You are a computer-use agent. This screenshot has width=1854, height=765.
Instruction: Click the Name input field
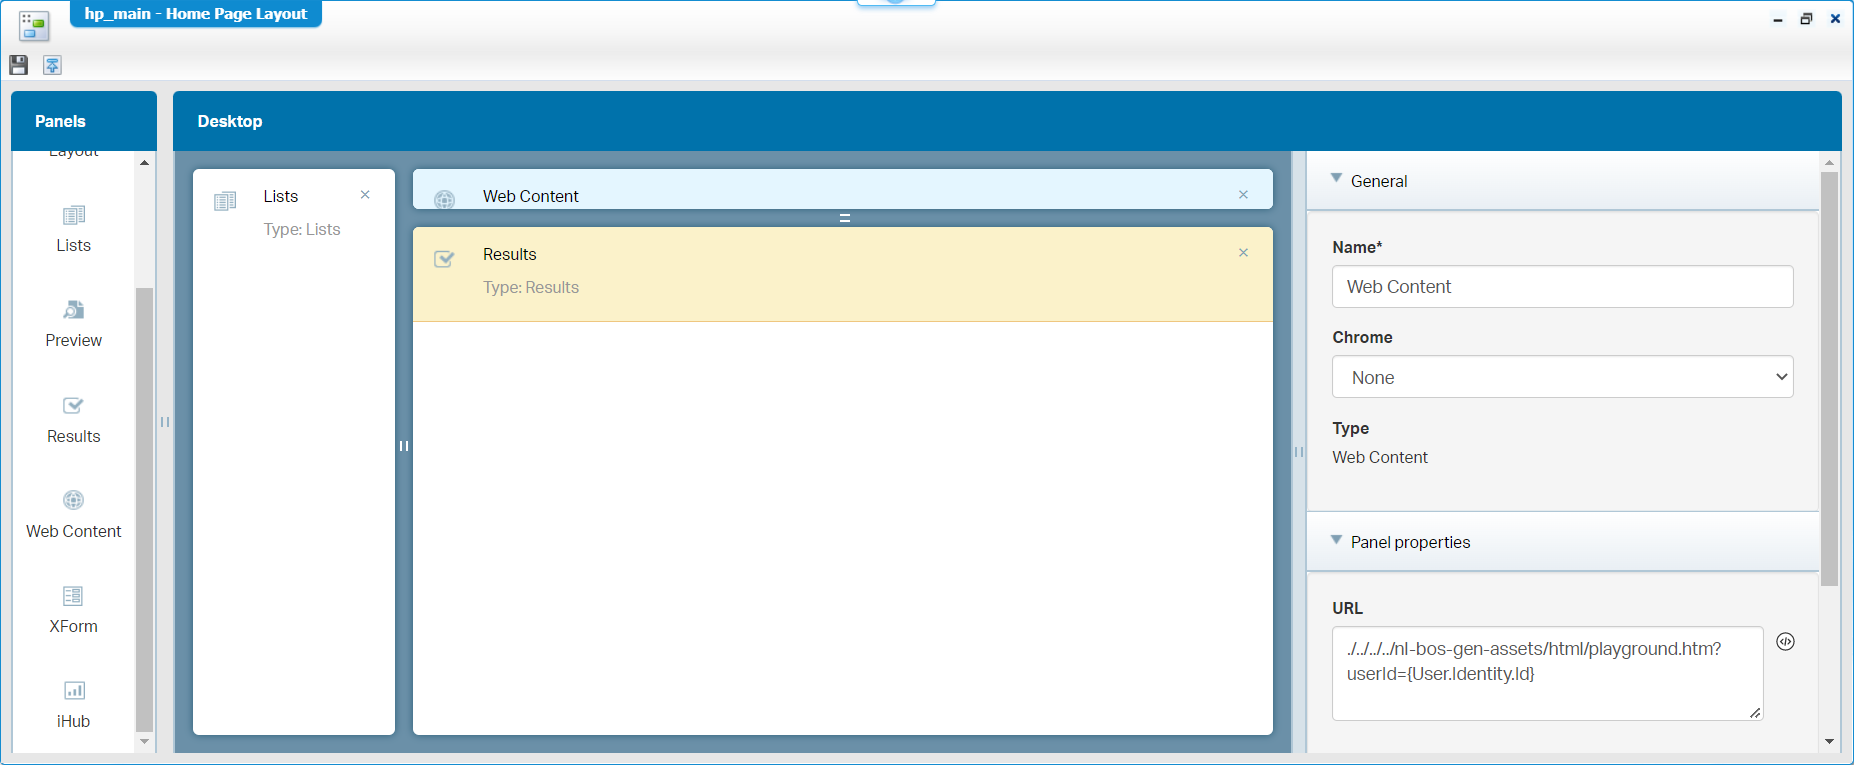click(x=1562, y=287)
